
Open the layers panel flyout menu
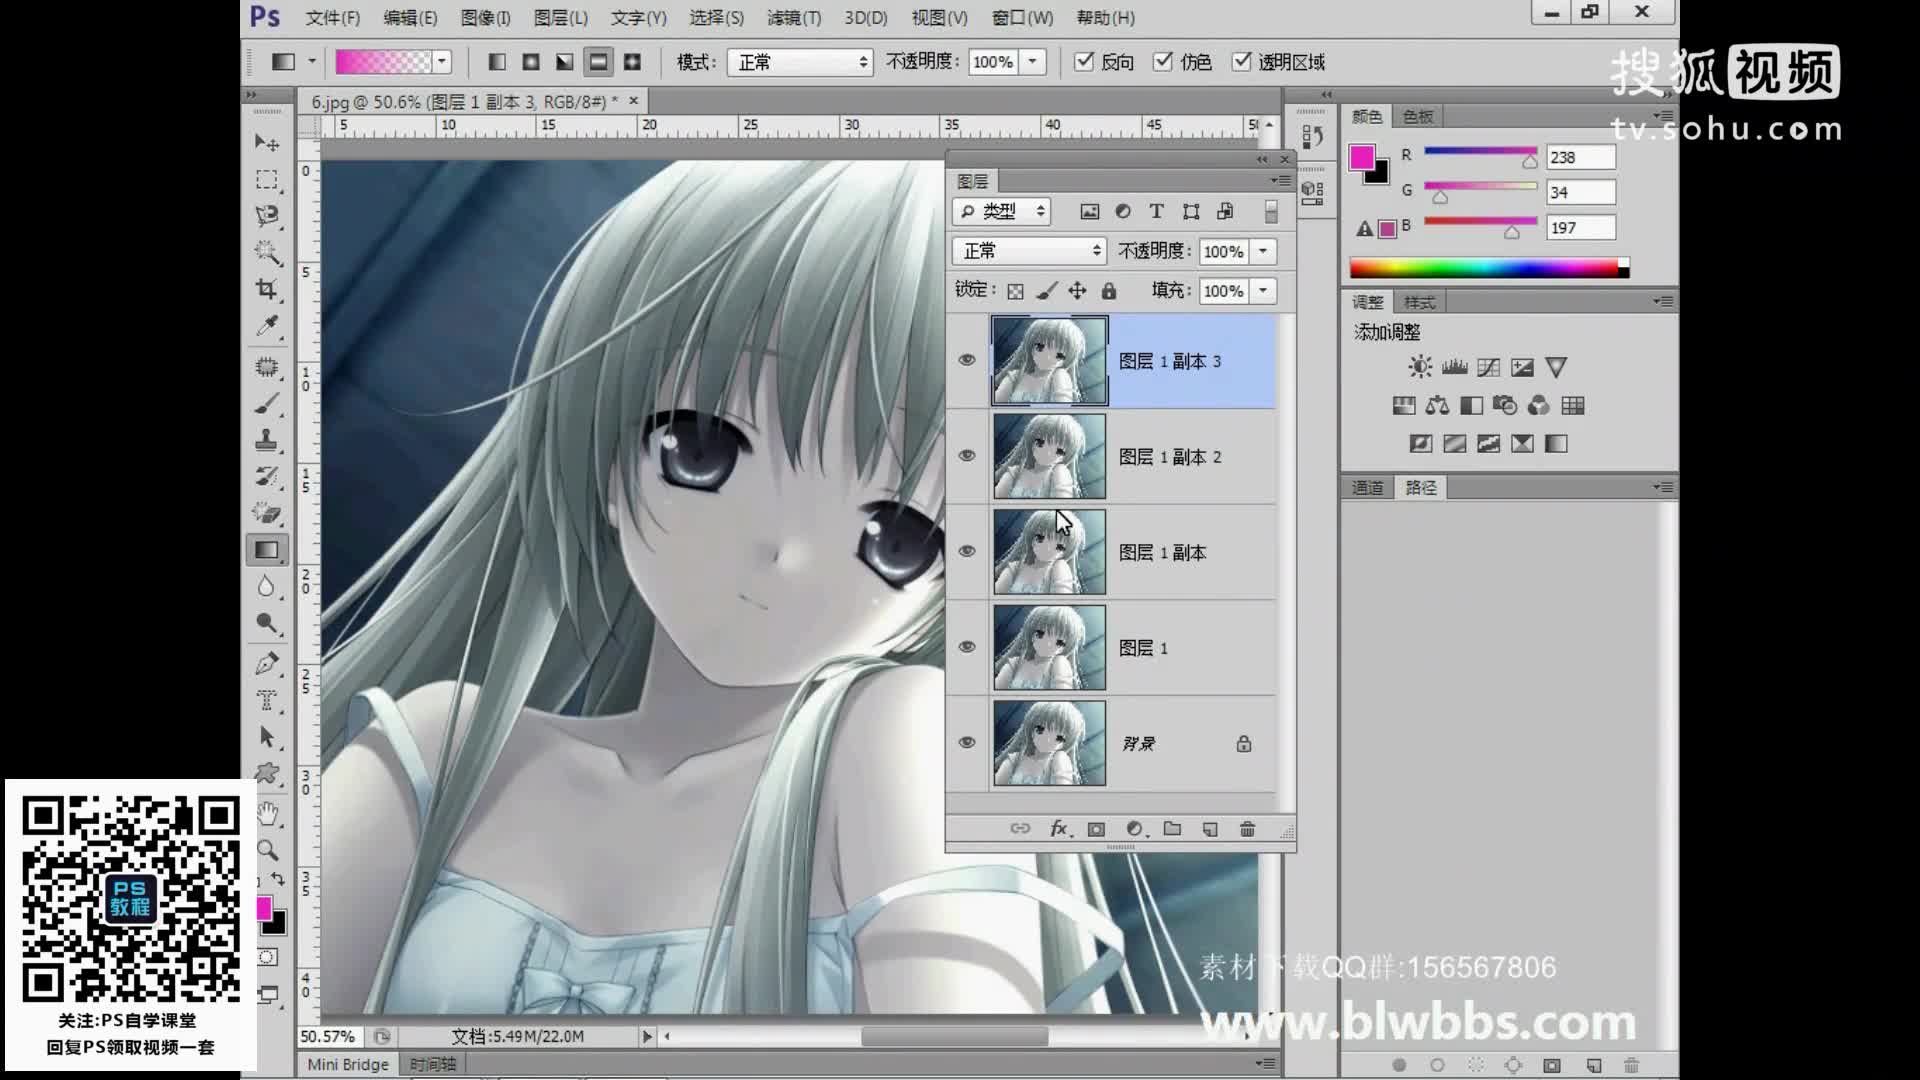1281,181
